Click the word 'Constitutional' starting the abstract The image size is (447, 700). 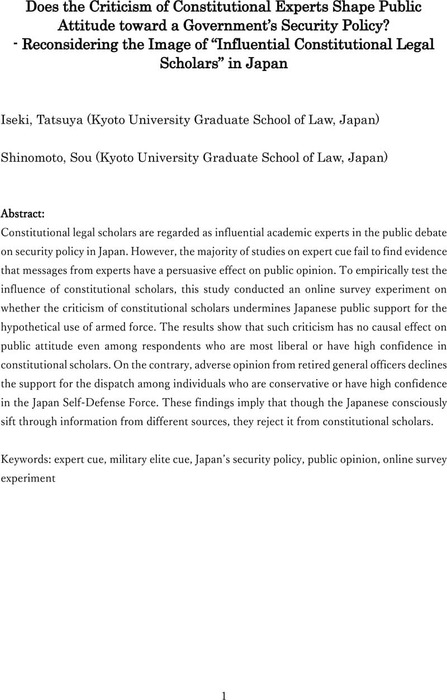[x=35, y=233]
